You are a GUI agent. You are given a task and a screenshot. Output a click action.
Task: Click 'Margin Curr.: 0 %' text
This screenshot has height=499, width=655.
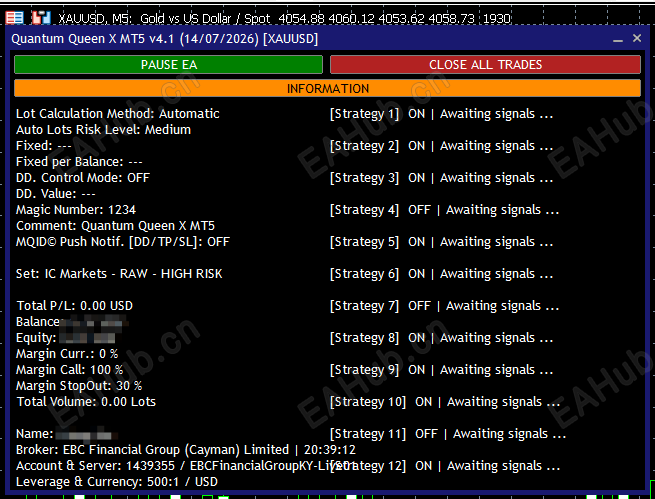point(67,354)
